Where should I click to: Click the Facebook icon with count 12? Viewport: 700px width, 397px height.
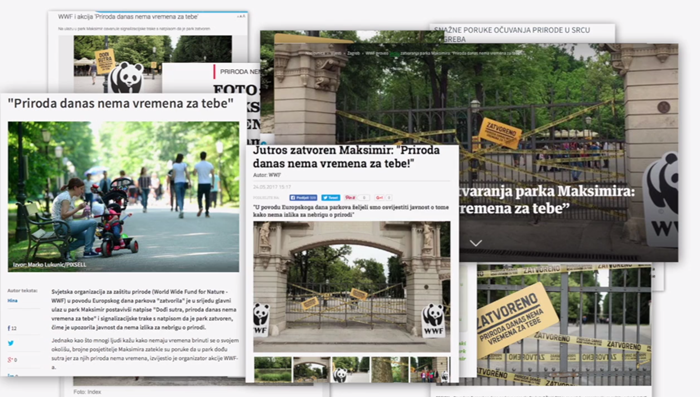pos(12,328)
